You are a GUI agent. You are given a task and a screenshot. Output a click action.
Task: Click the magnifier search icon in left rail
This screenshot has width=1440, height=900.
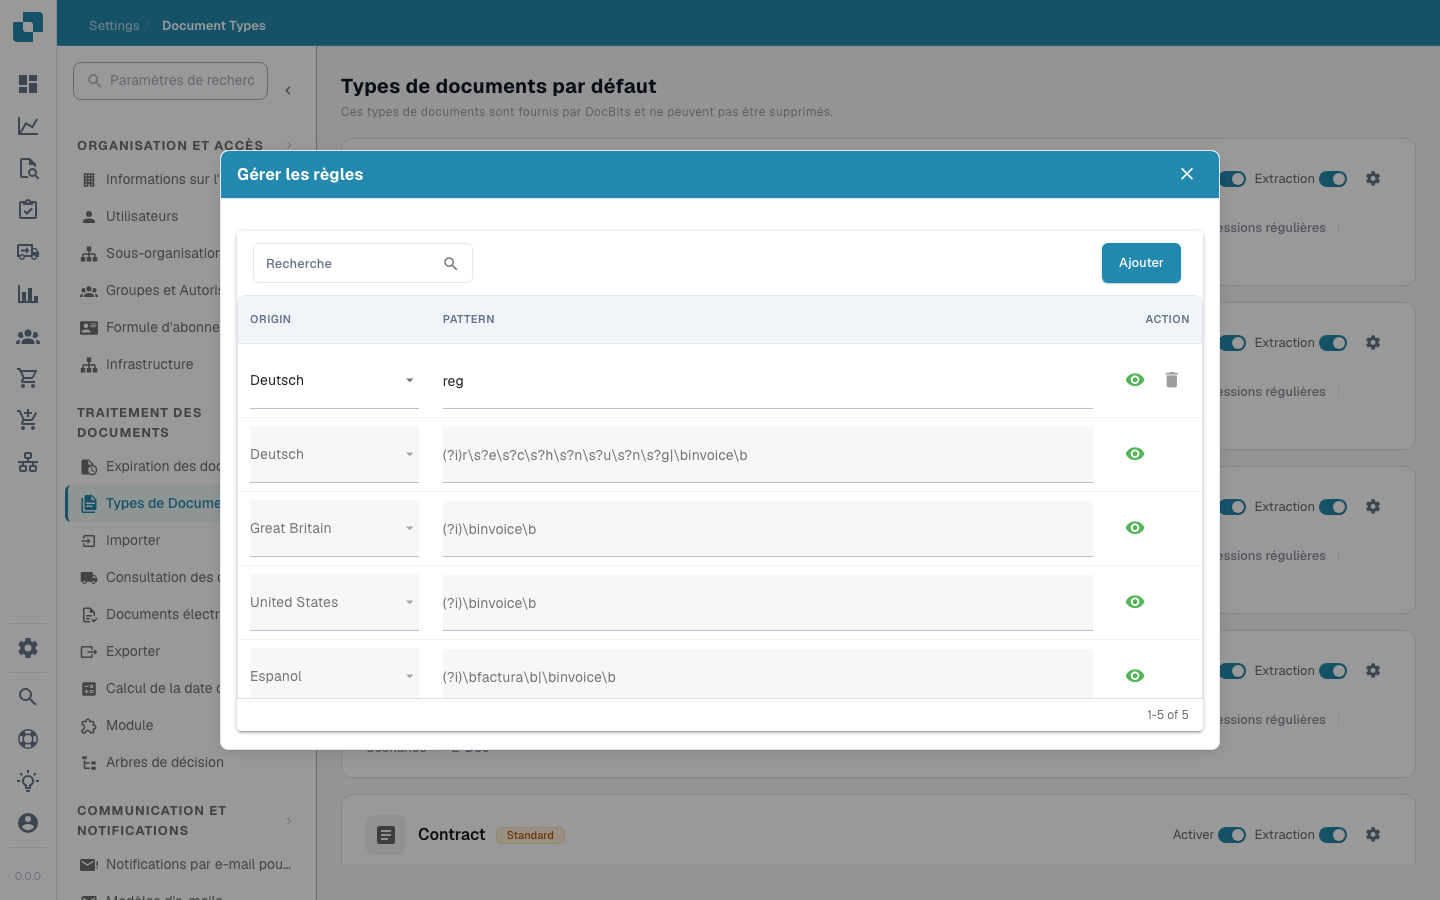(x=28, y=697)
